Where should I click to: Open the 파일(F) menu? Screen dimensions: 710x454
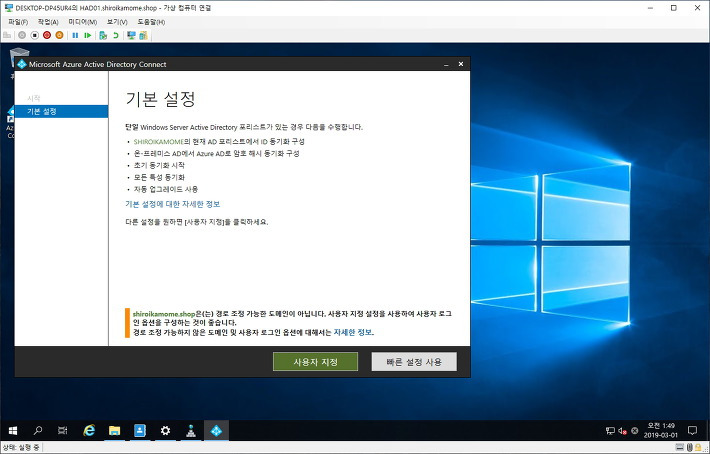[18, 22]
